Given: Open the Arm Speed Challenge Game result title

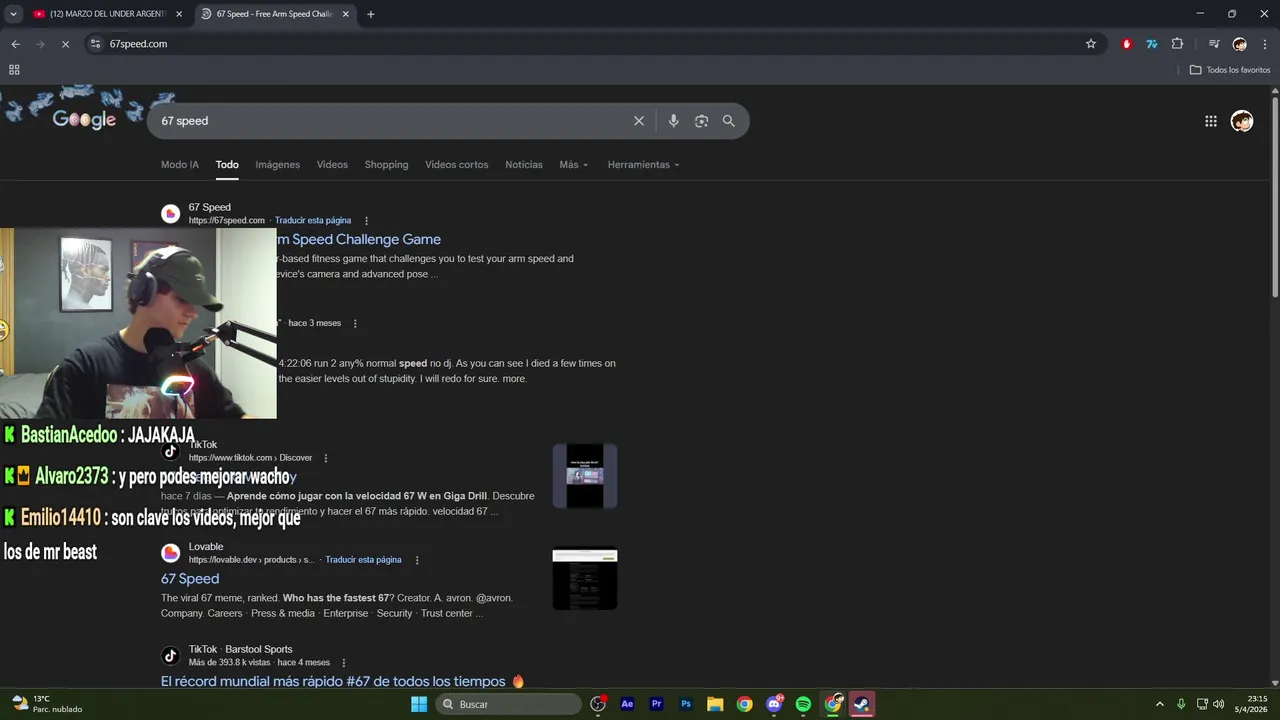Looking at the screenshot, I should (x=359, y=240).
